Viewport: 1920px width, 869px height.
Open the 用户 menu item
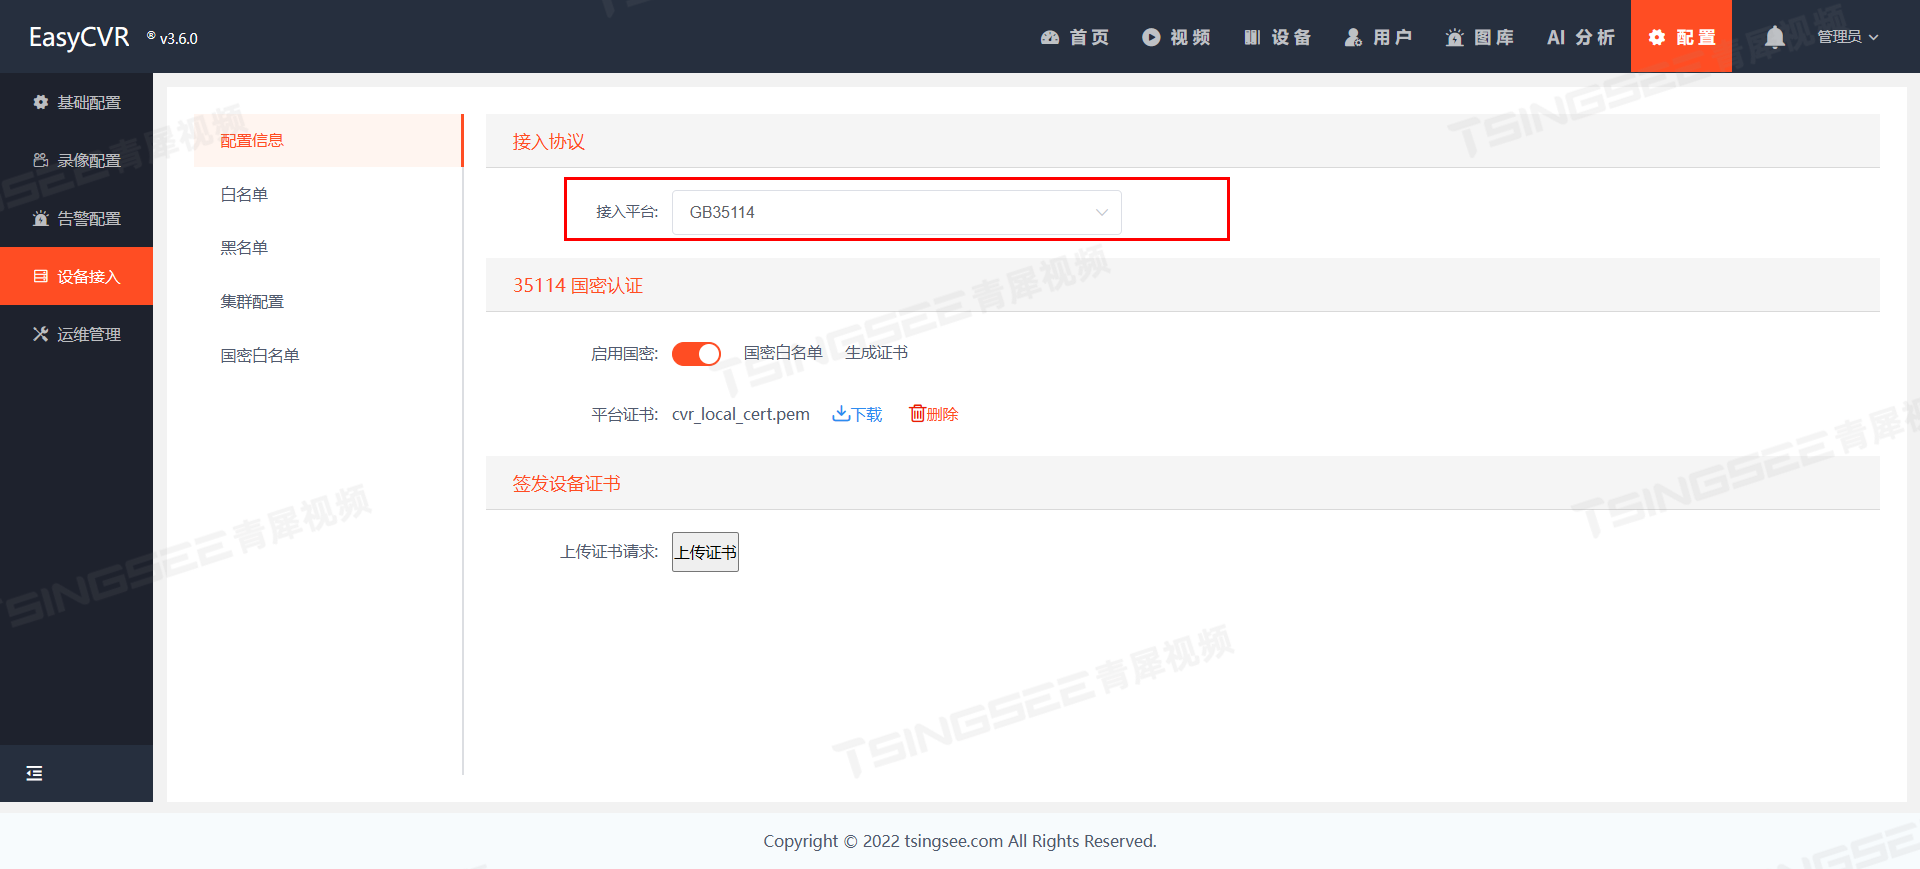1378,37
